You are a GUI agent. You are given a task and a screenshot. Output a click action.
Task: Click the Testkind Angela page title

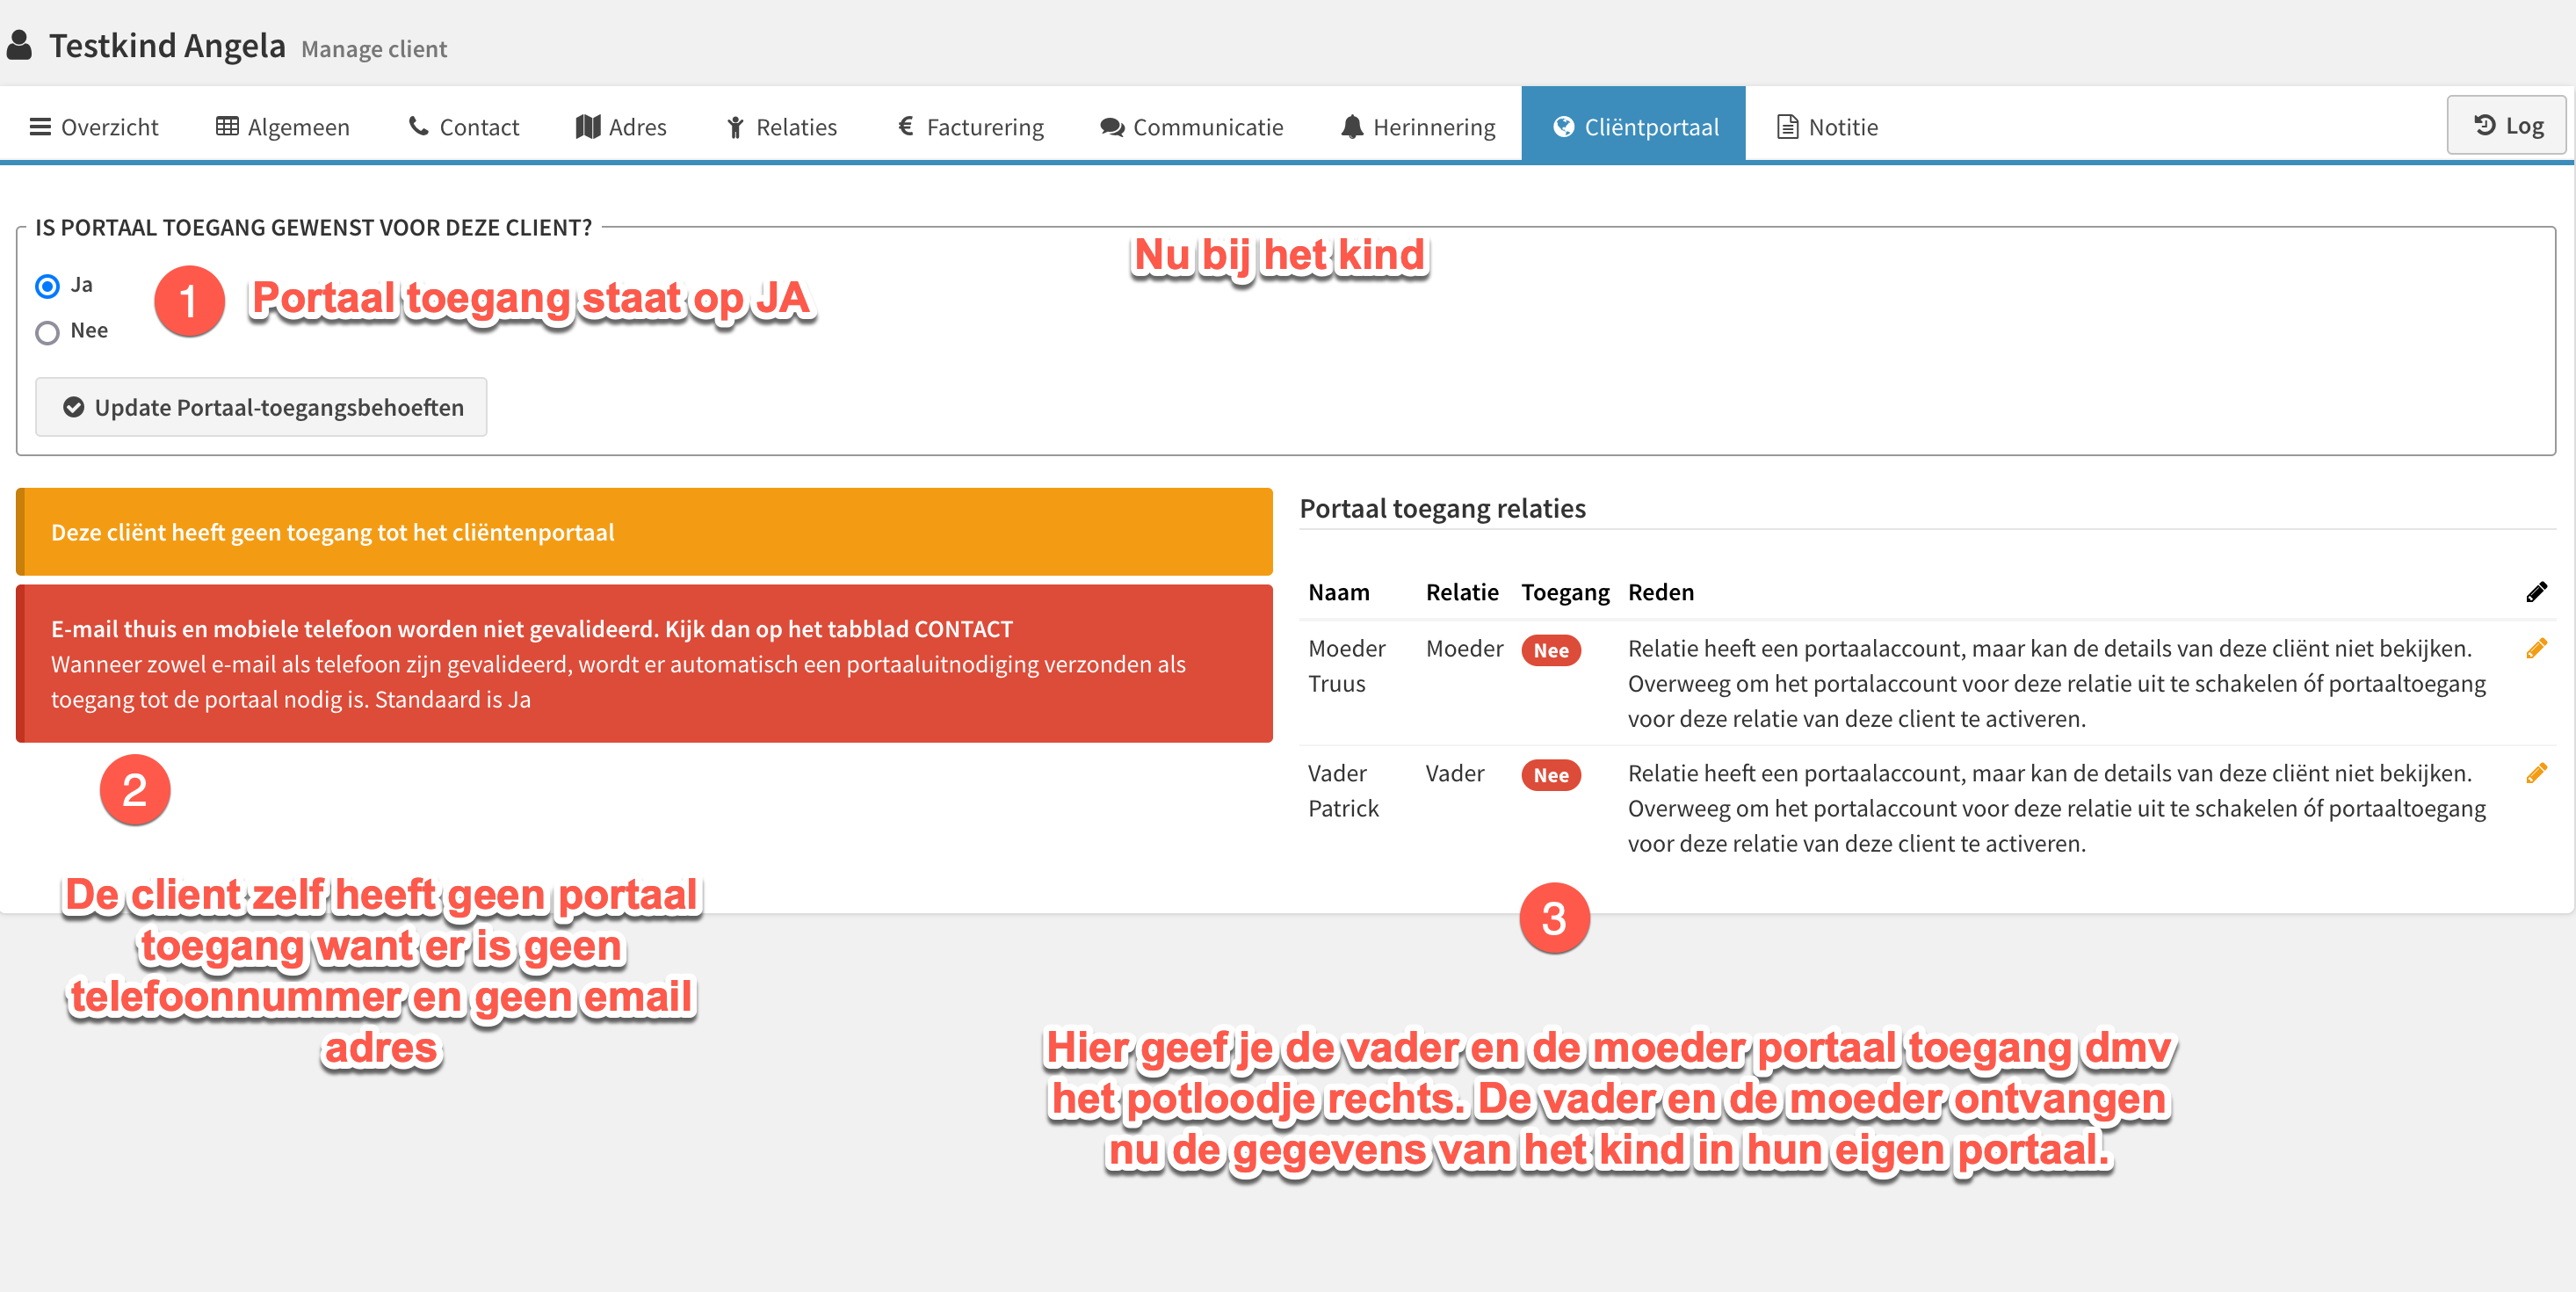(x=167, y=46)
